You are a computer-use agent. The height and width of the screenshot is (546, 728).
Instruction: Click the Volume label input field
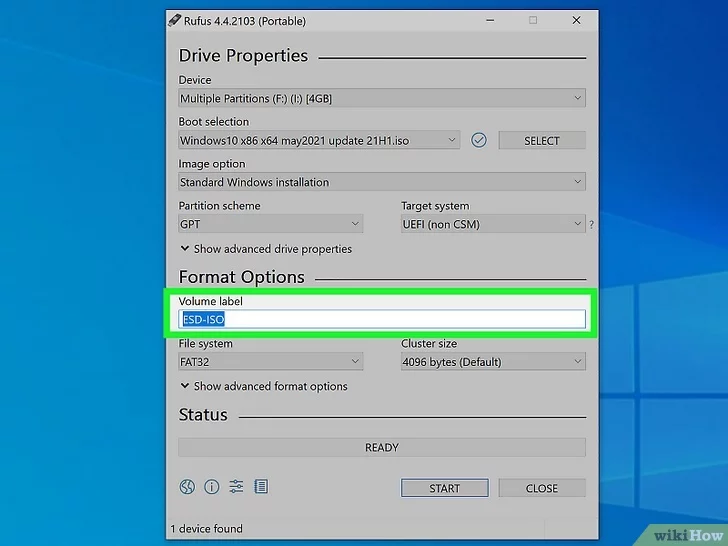pos(382,319)
